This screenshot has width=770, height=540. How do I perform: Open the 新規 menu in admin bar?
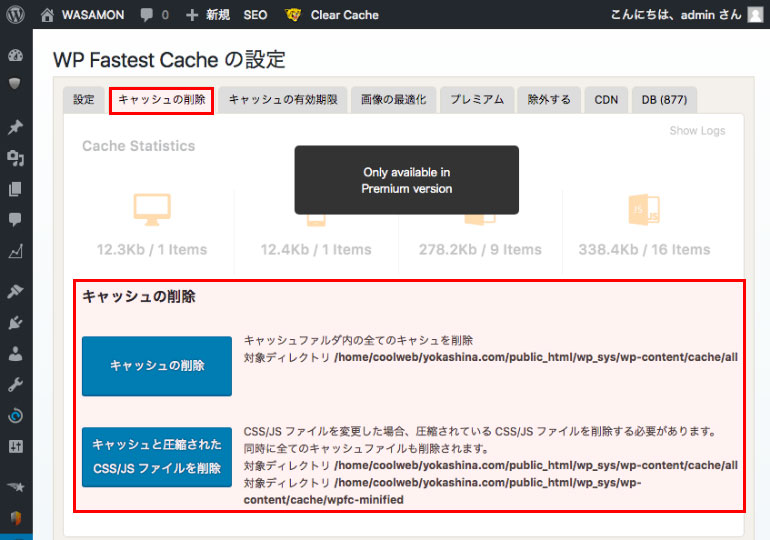click(x=218, y=15)
